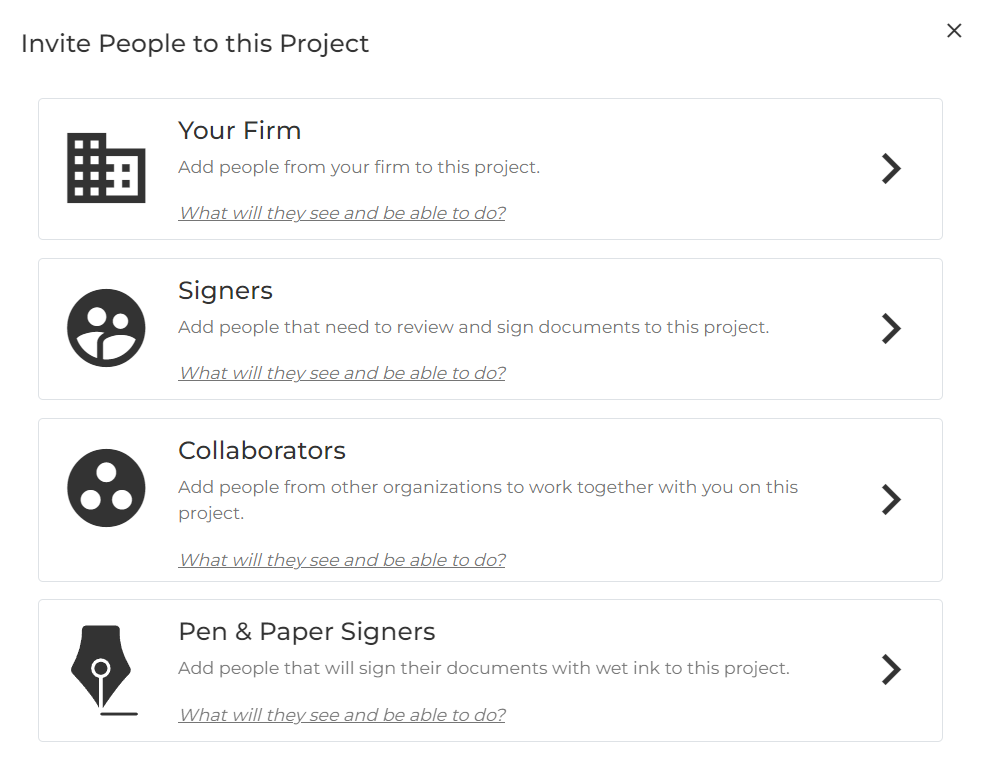Image resolution: width=984 pixels, height=777 pixels.
Task: Expand the Your Firm chevron arrow
Action: pos(891,168)
